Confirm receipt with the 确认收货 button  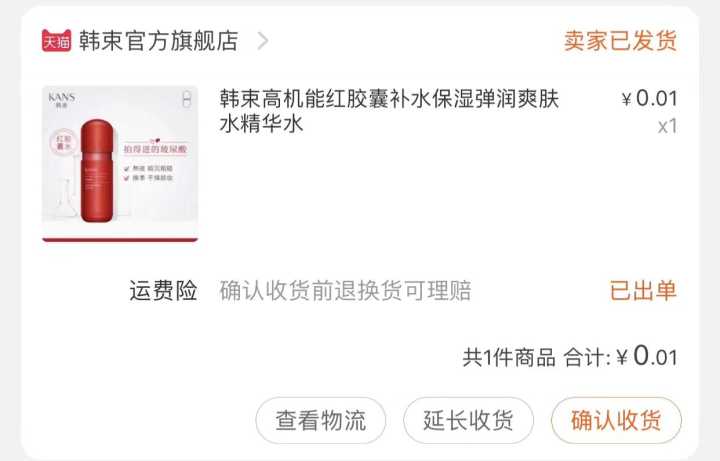pos(616,420)
